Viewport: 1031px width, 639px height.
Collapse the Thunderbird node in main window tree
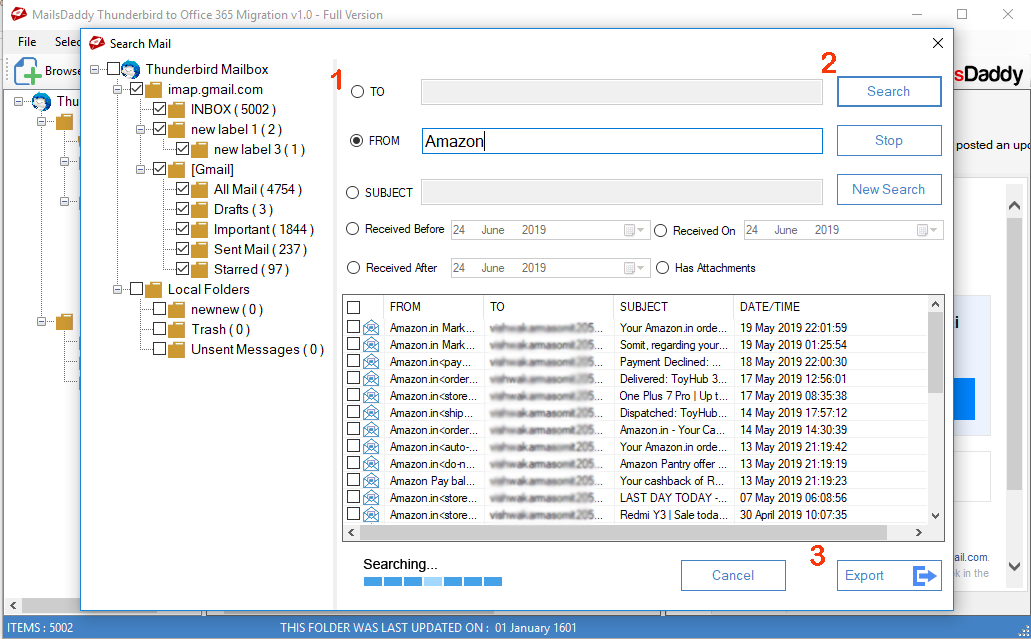pyautogui.click(x=18, y=101)
